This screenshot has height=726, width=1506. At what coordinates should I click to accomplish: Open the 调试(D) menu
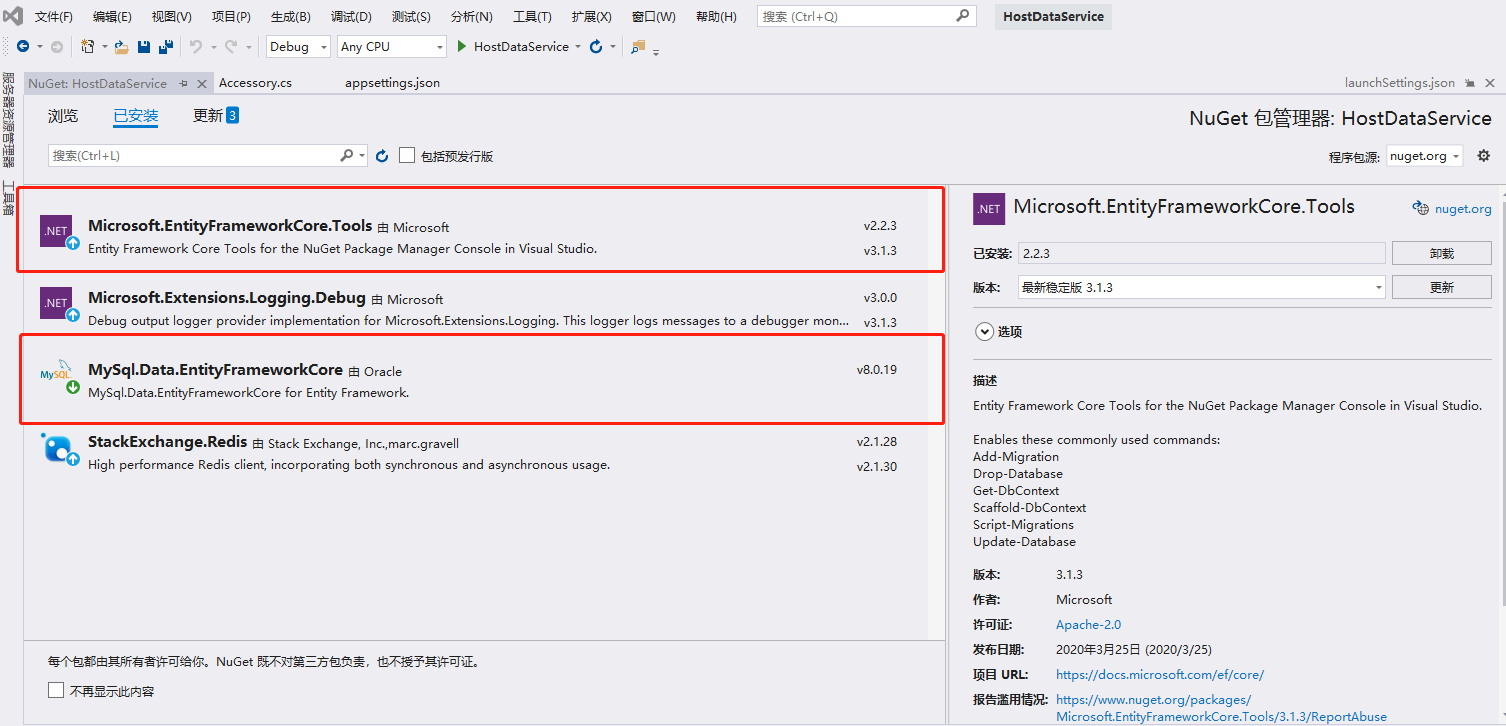pos(351,17)
